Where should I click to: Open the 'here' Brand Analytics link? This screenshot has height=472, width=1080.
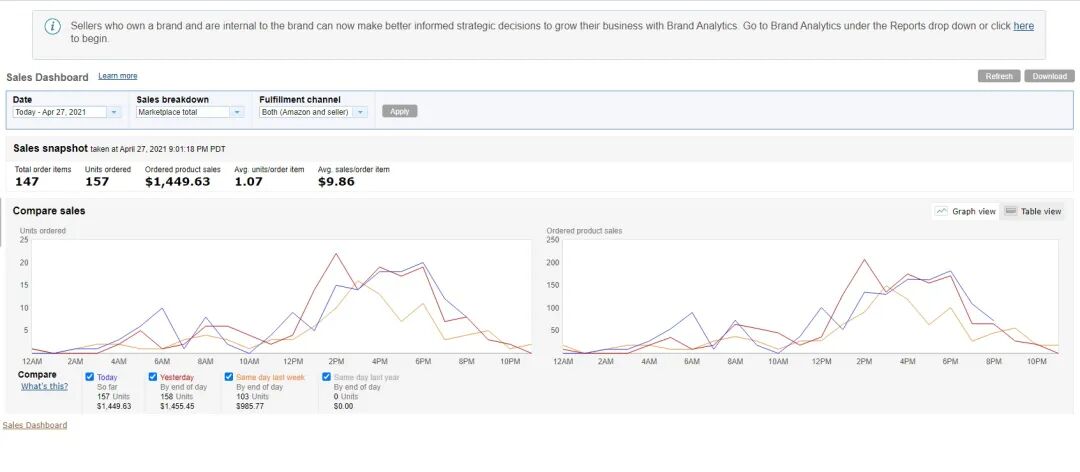(x=1024, y=25)
